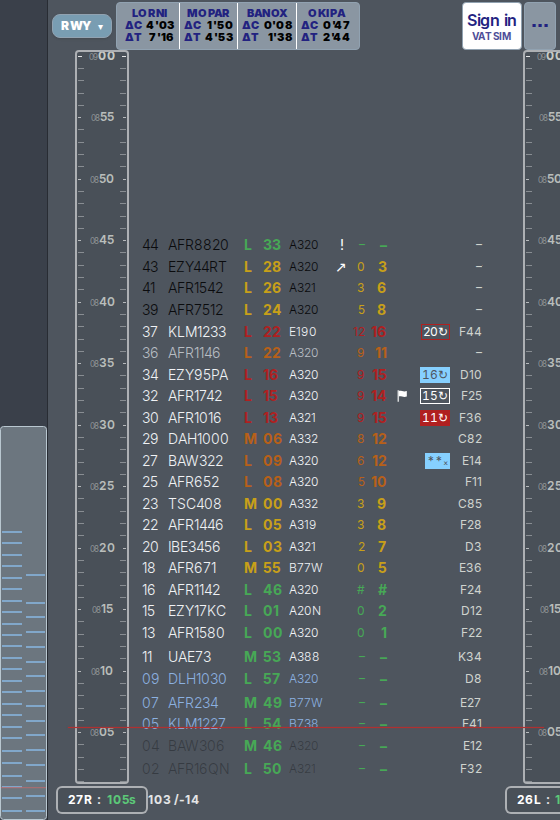Click the 0815 mark on the 27R timeline

(x=102, y=609)
